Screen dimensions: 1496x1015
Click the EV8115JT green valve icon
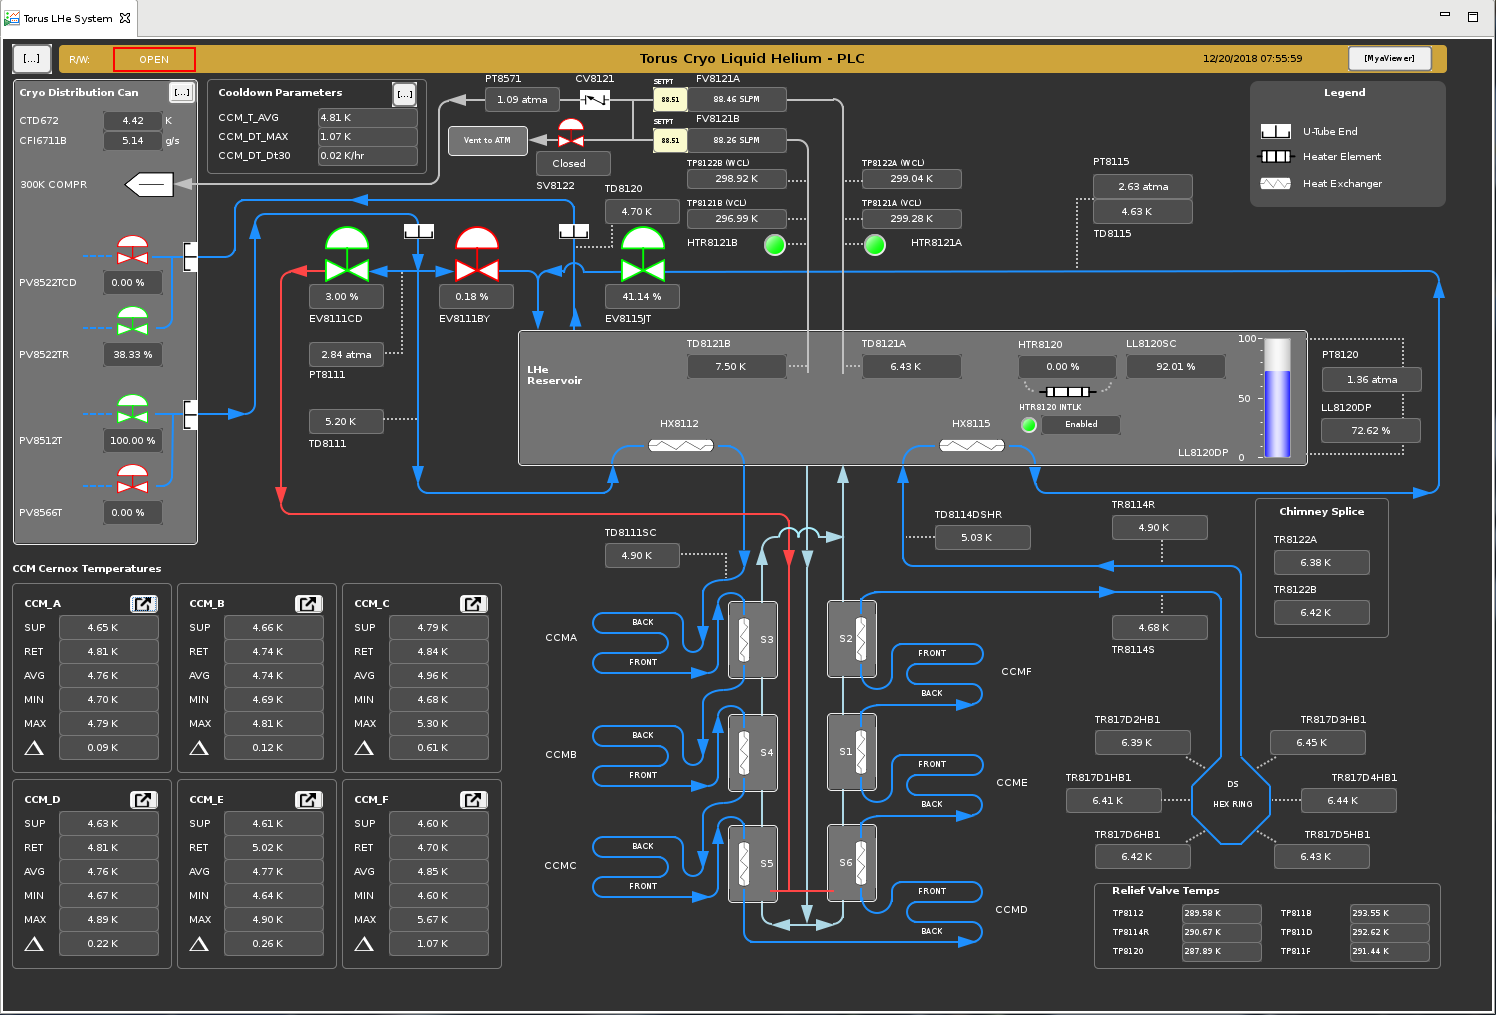coord(642,254)
